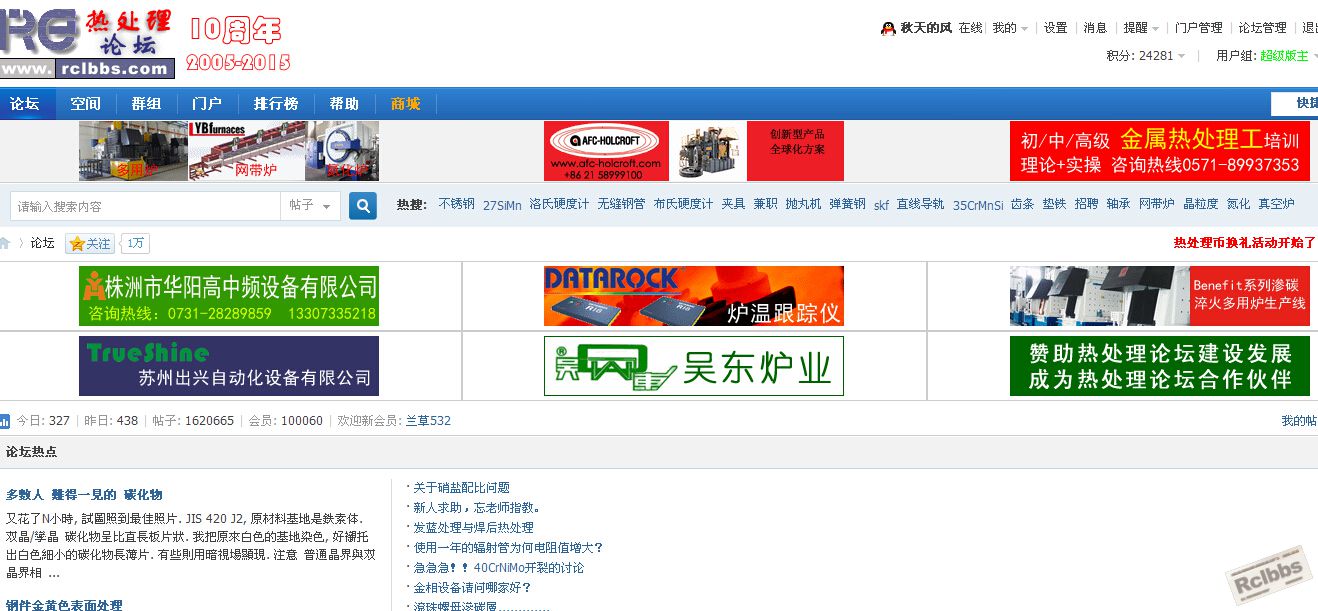
Task: Open the hot topic 钢件金黄色表面处理
Action: [64, 604]
